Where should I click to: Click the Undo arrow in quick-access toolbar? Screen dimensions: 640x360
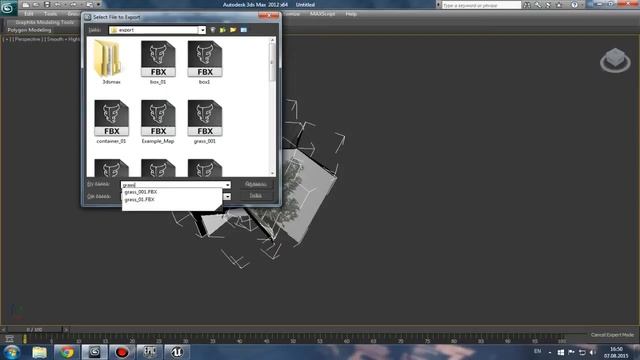tap(58, 5)
